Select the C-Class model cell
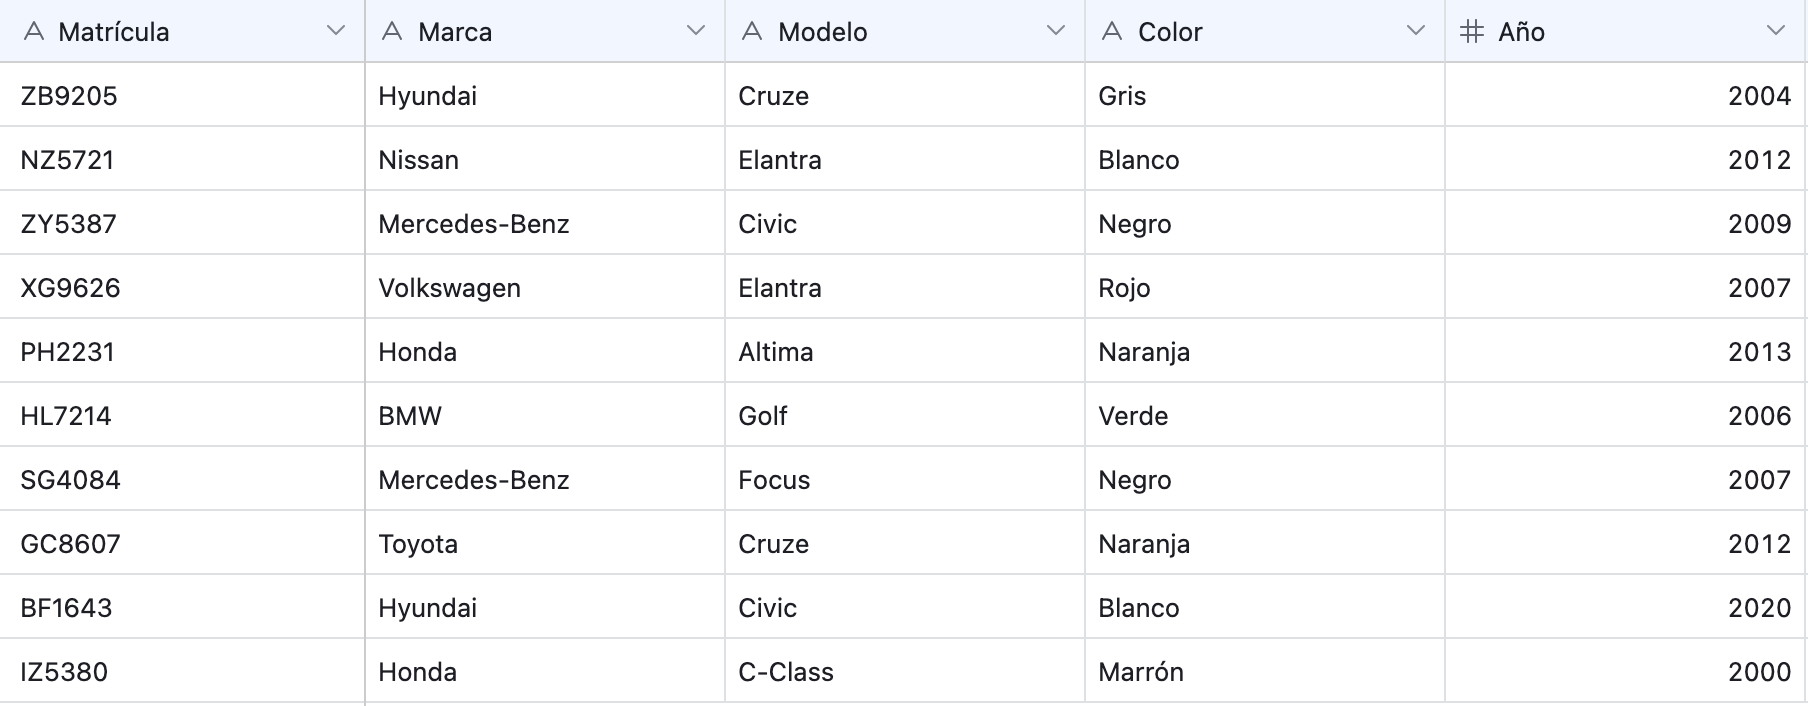Screen dimensions: 1808x706 (786, 672)
